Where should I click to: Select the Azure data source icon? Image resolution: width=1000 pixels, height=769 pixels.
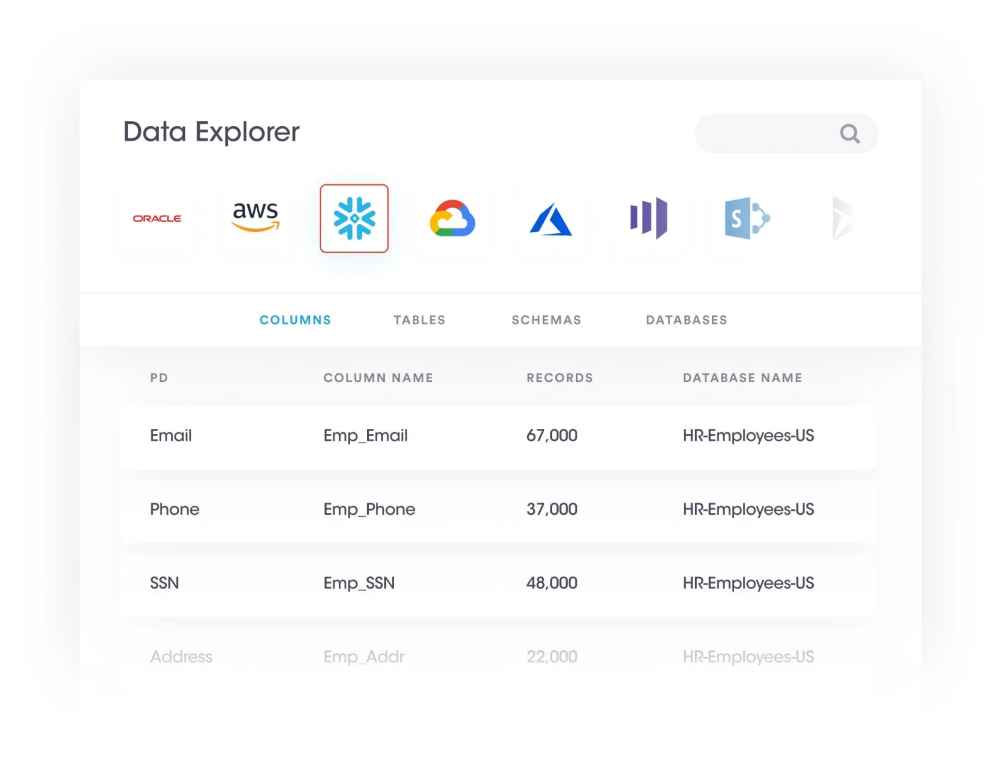[551, 218]
